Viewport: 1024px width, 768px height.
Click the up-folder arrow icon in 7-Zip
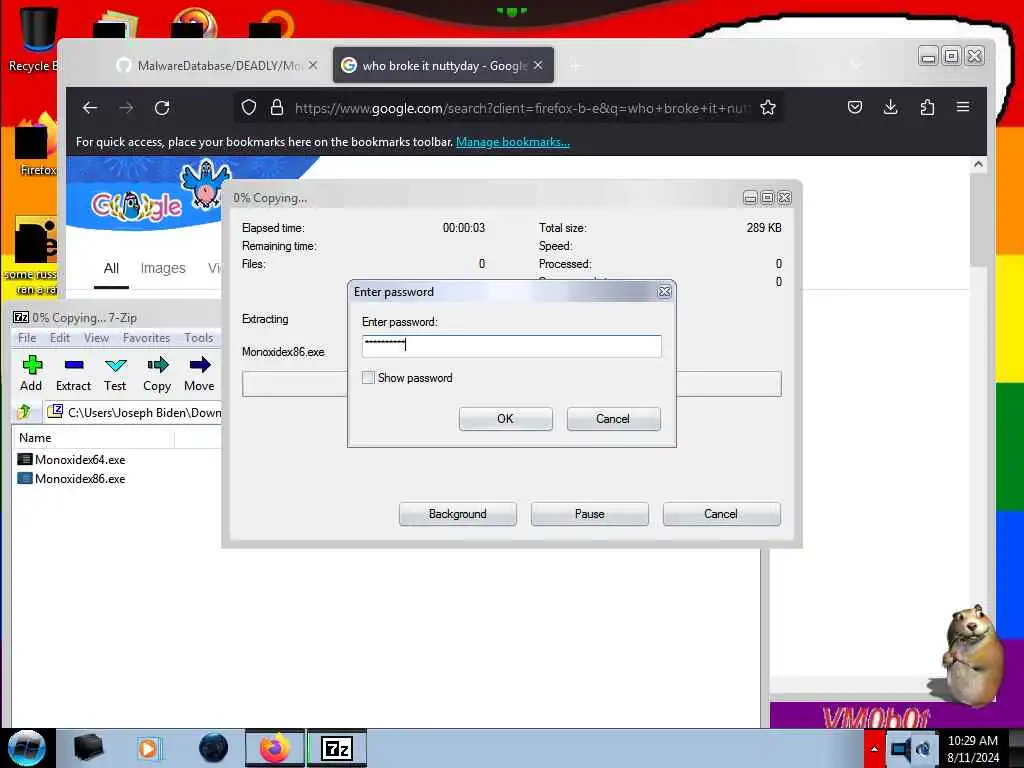click(x=25, y=412)
